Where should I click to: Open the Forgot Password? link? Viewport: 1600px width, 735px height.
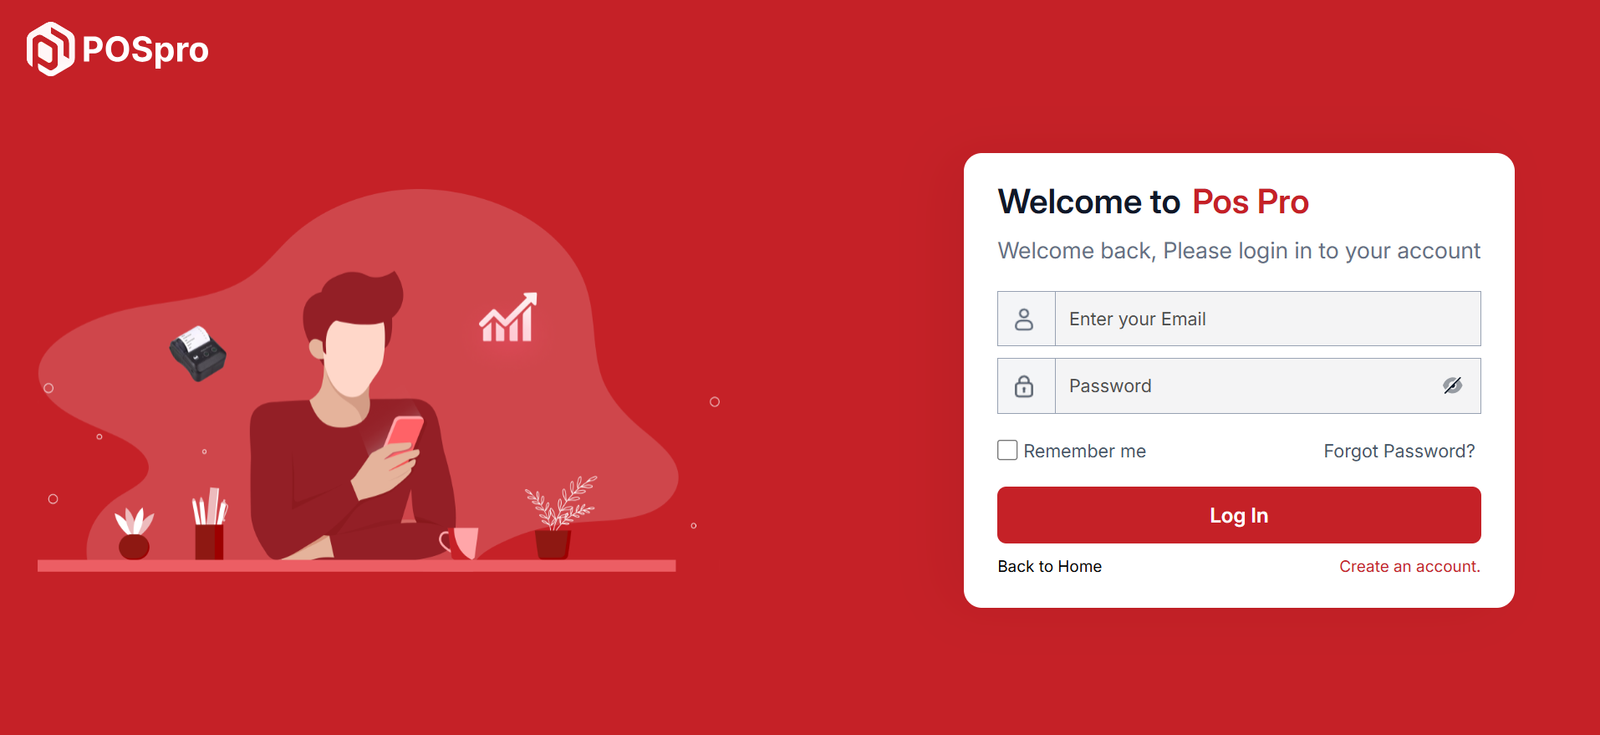pos(1399,451)
